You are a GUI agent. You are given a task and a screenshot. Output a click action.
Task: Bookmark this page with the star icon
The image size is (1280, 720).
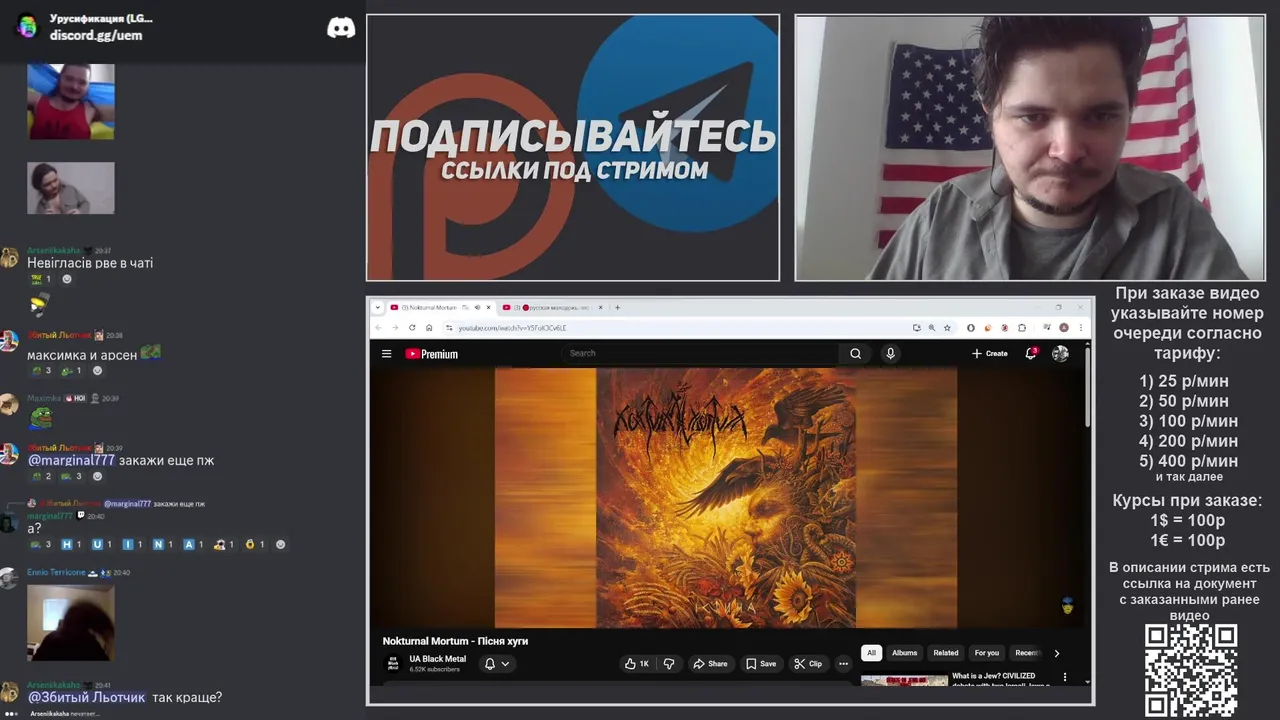(947, 327)
